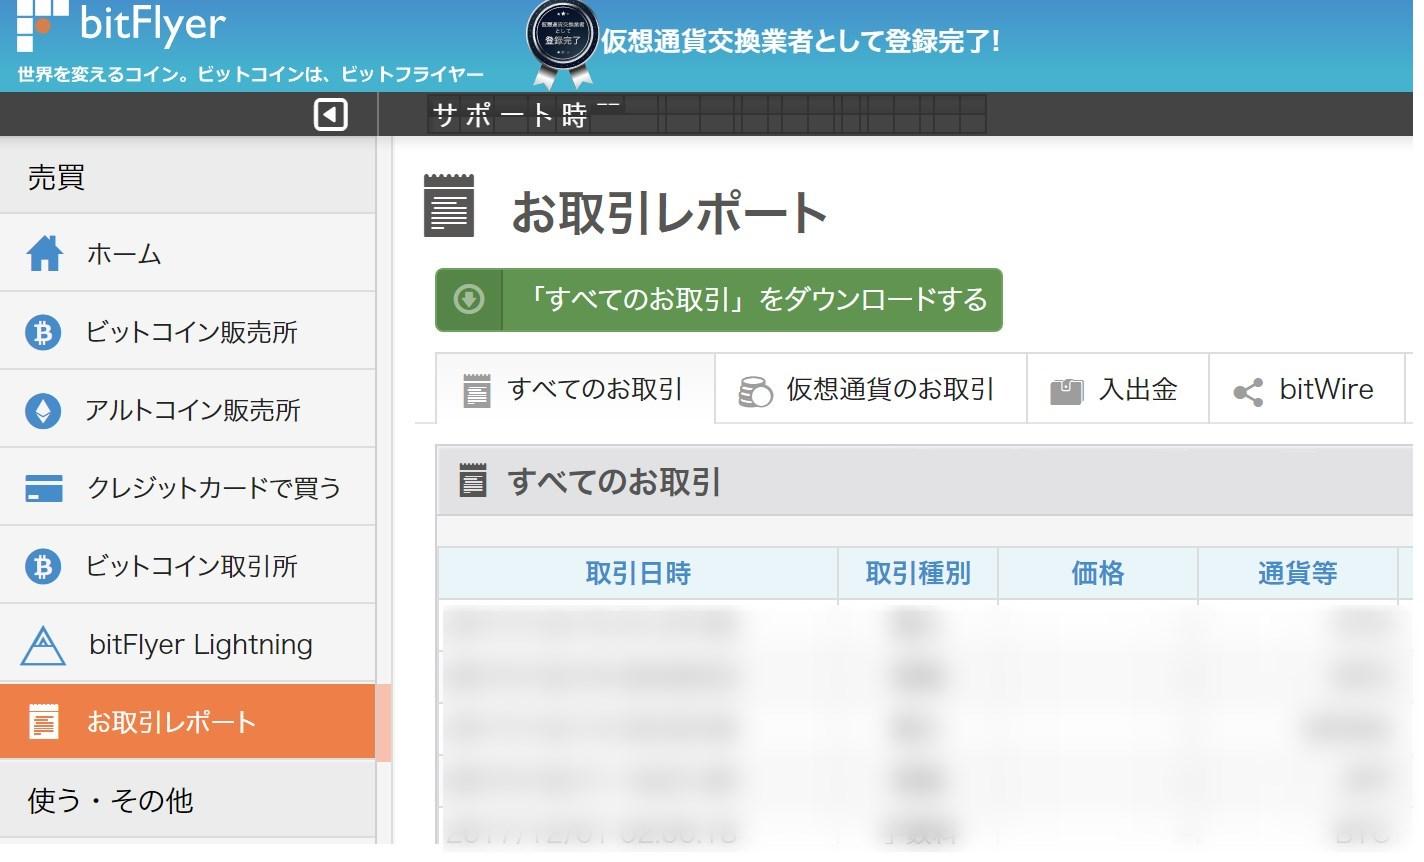
Task: Click the credit card icon
Action: (x=43, y=488)
